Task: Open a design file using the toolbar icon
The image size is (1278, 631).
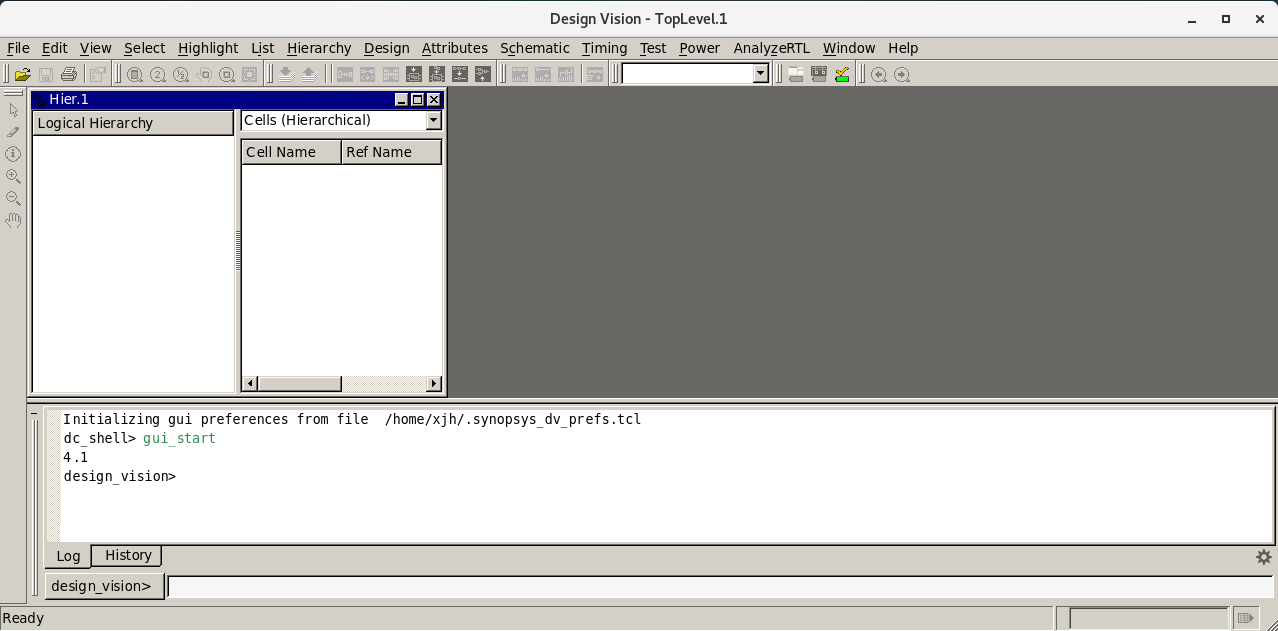Action: click(22, 73)
